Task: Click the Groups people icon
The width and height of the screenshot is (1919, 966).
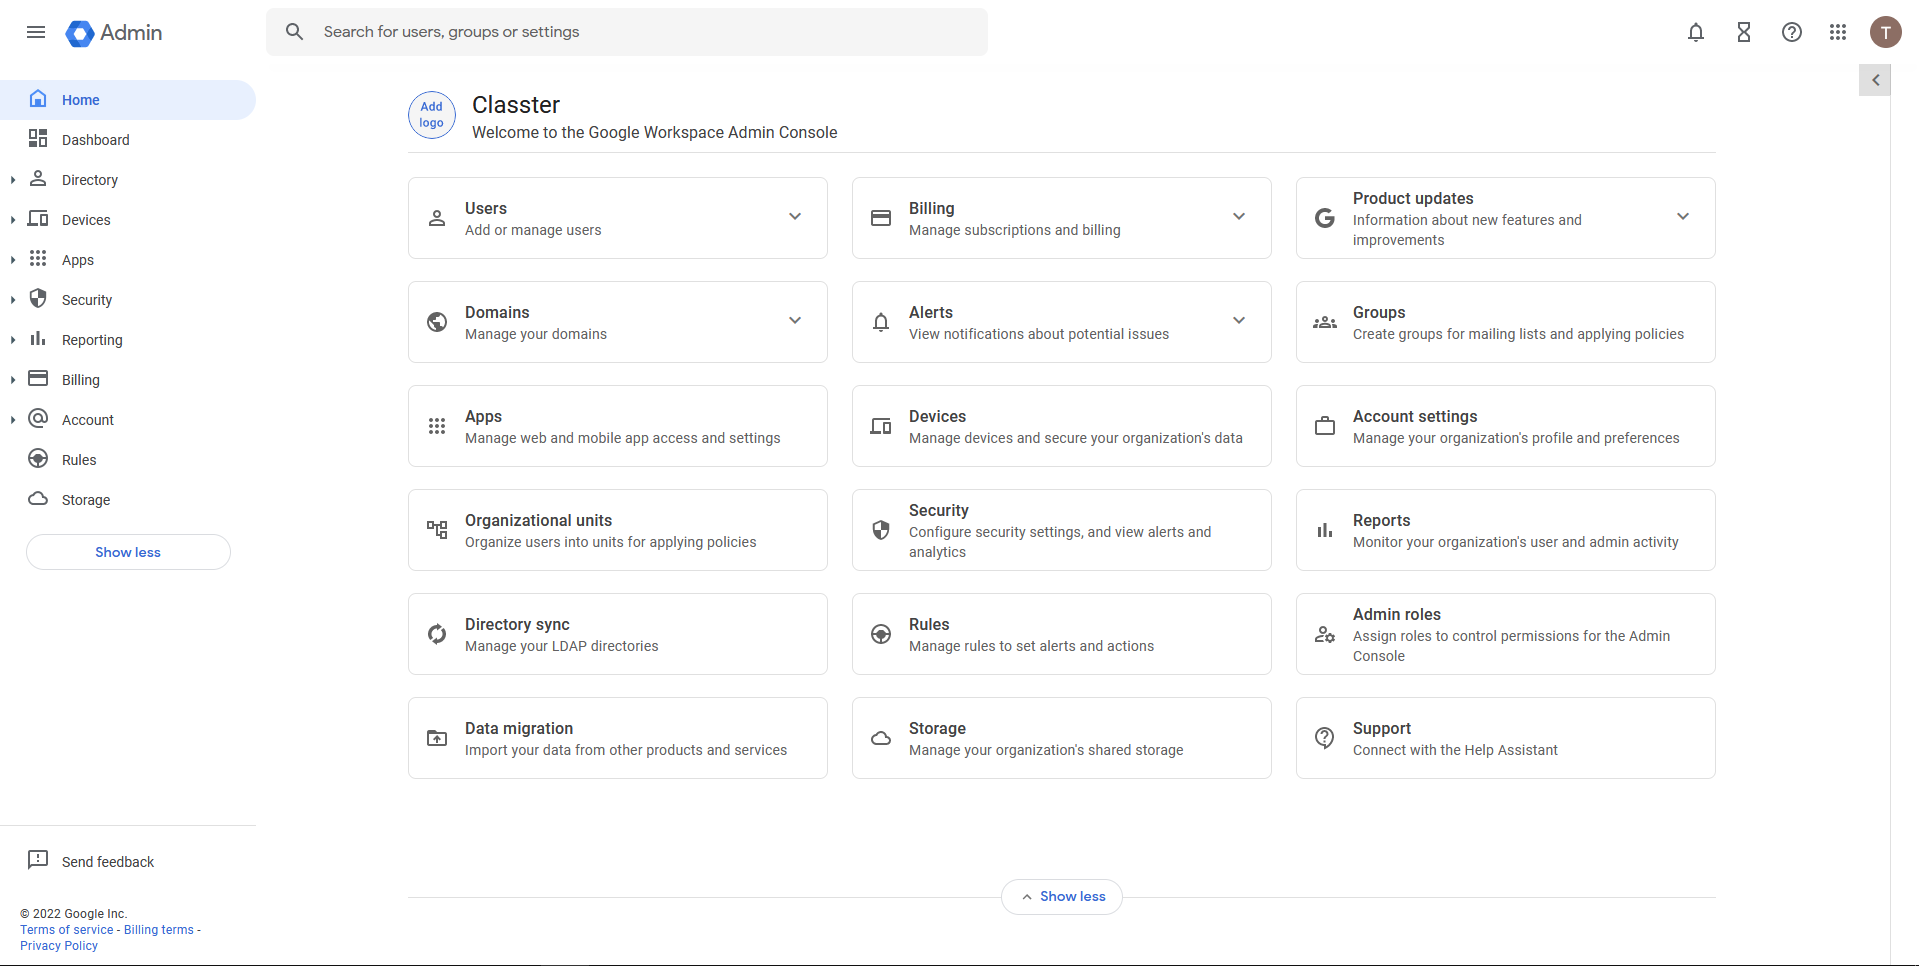Action: point(1325,322)
